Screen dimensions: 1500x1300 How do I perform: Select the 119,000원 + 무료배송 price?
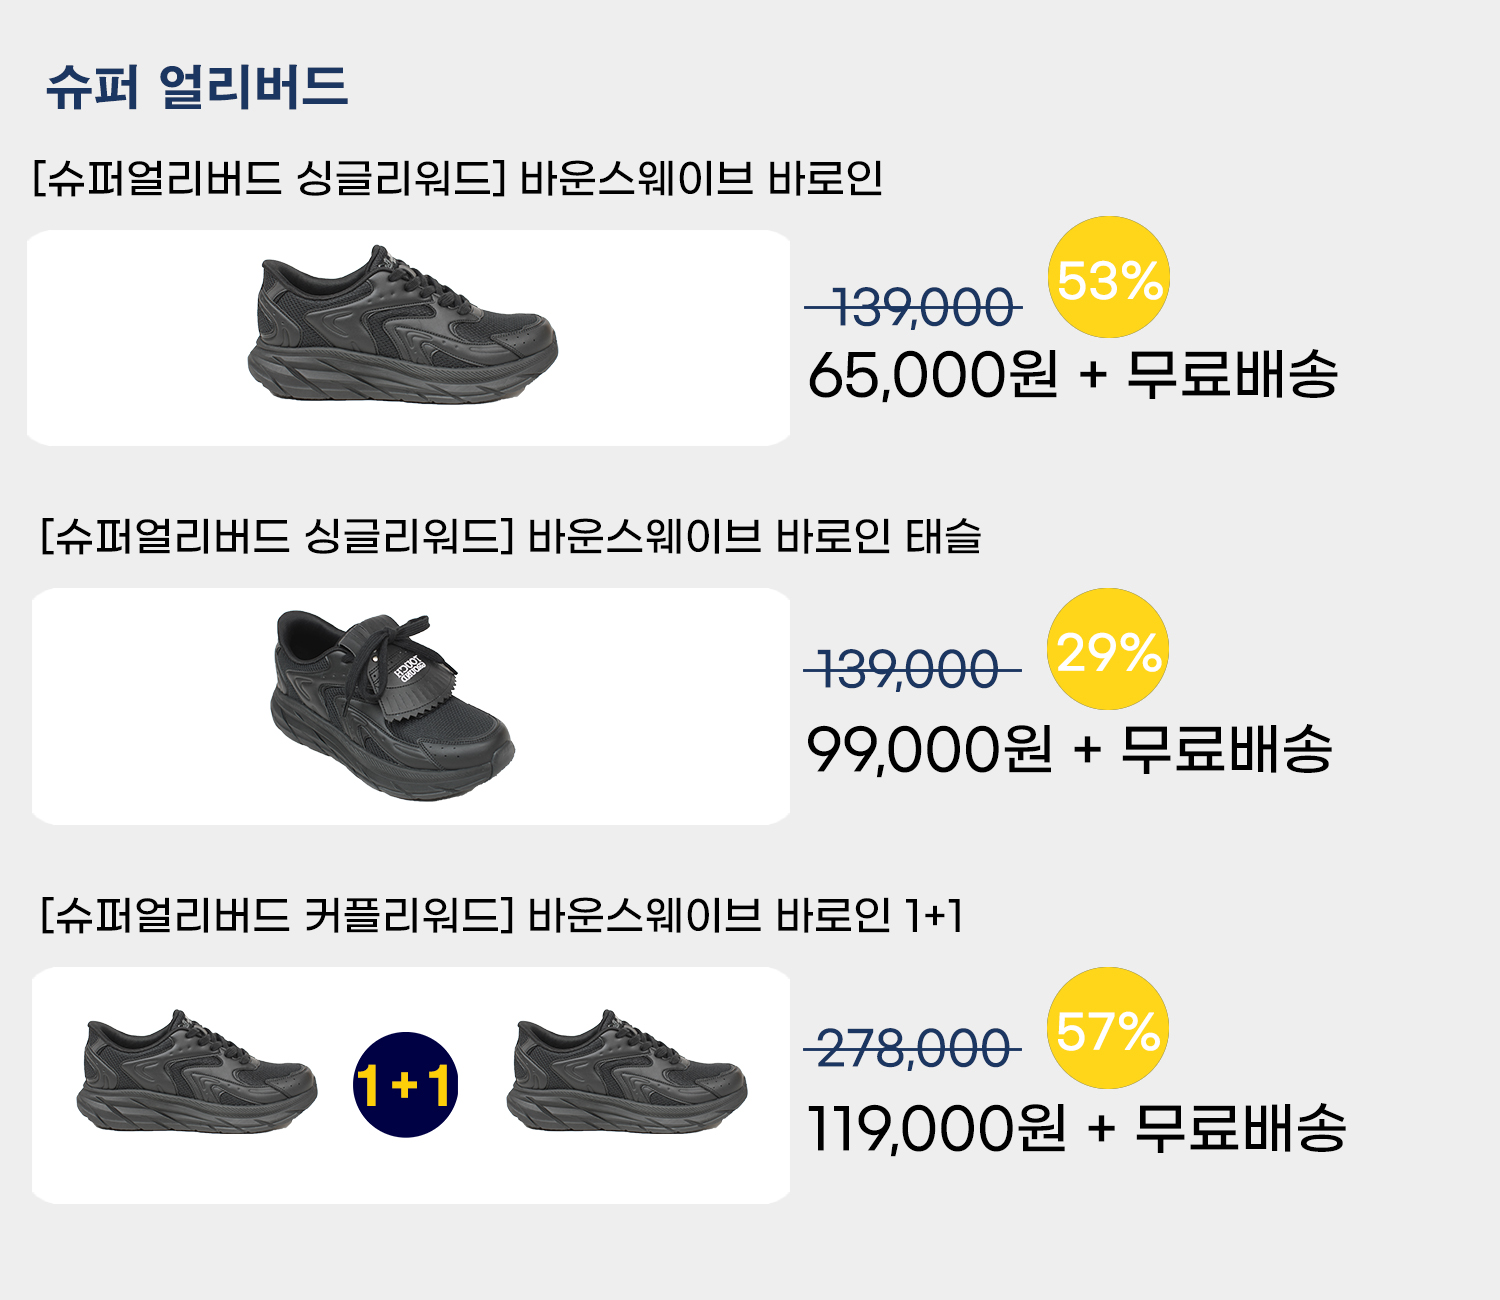click(1076, 1128)
